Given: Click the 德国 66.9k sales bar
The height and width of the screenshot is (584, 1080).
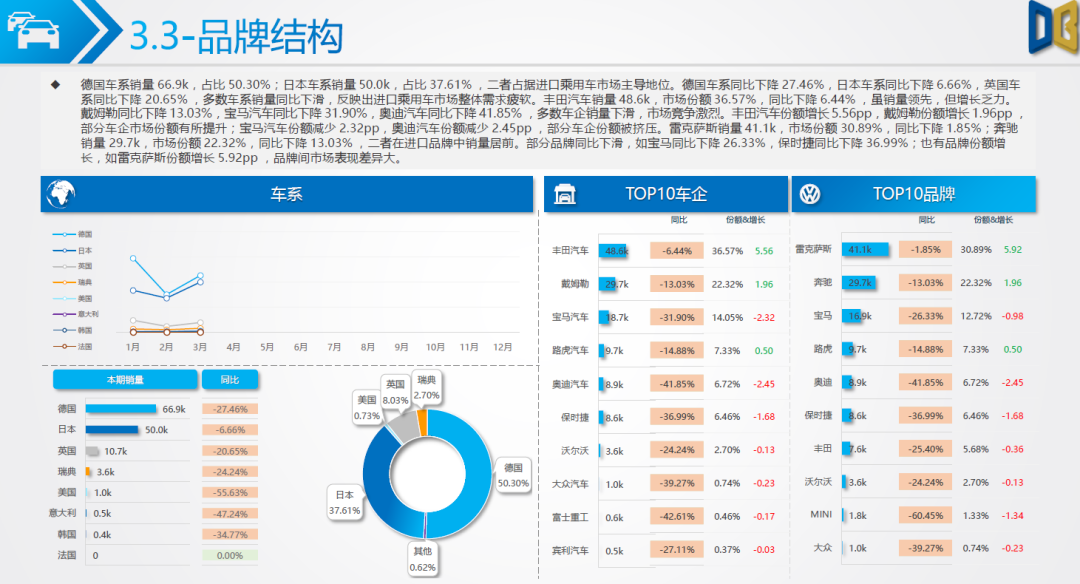Looking at the screenshot, I should (121, 409).
